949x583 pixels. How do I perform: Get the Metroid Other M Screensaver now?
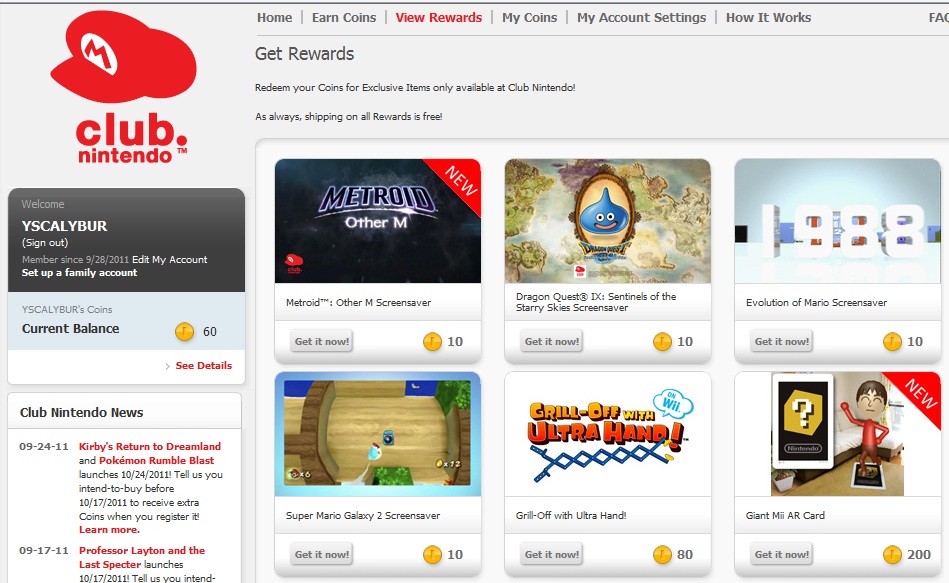(322, 341)
